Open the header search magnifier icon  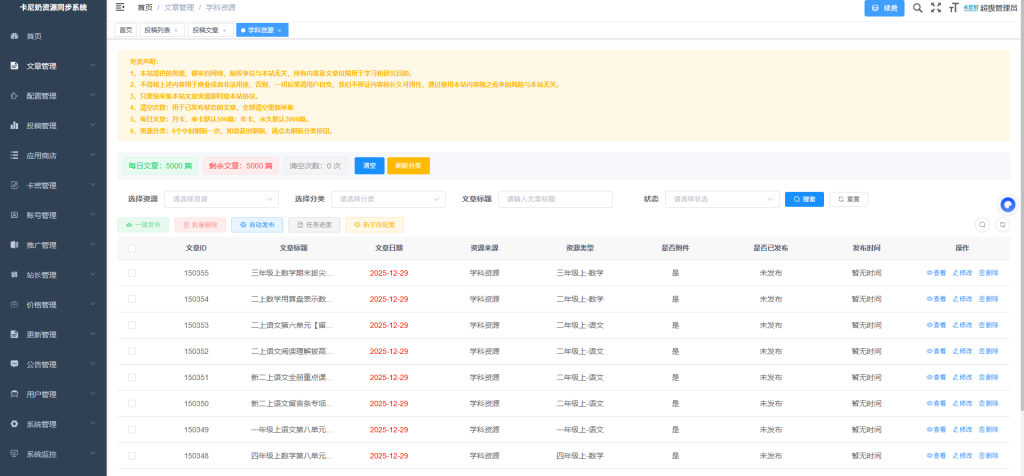coord(918,8)
